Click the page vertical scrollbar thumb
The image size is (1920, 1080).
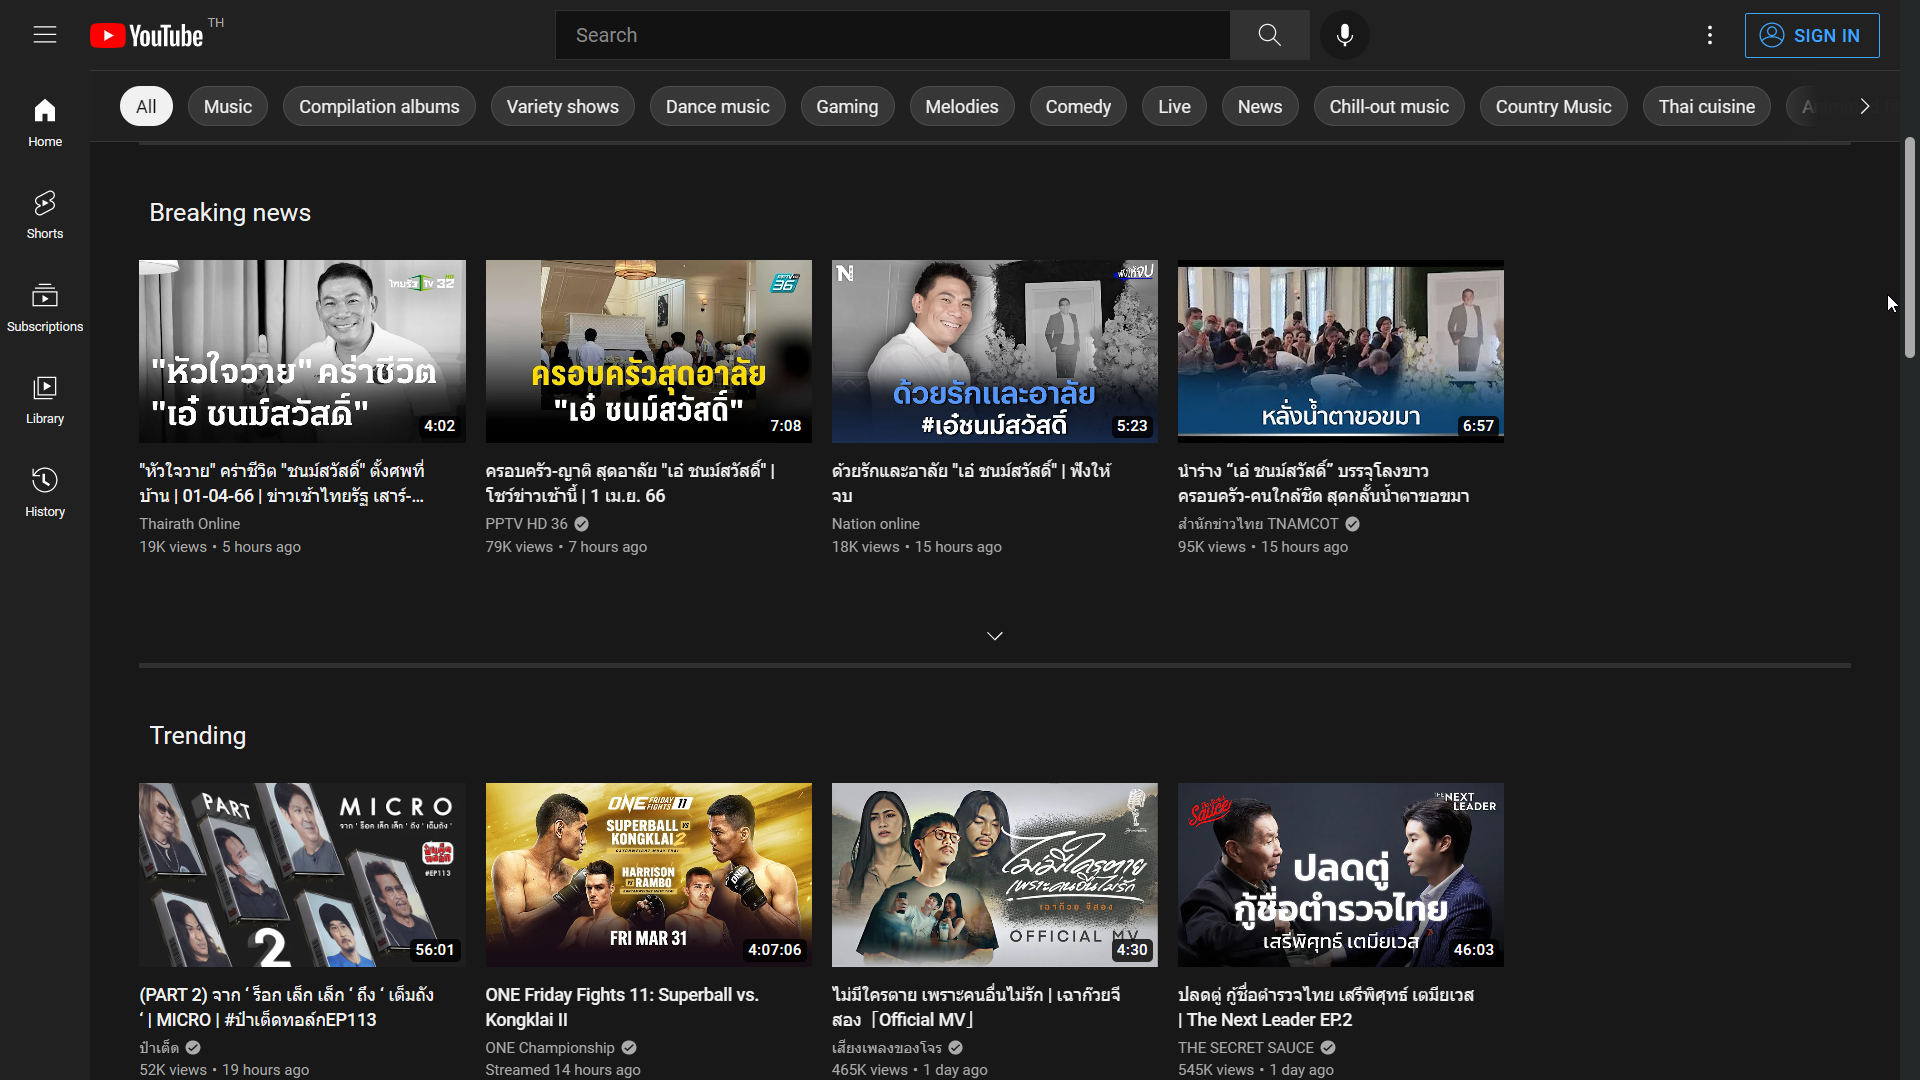click(x=1909, y=248)
